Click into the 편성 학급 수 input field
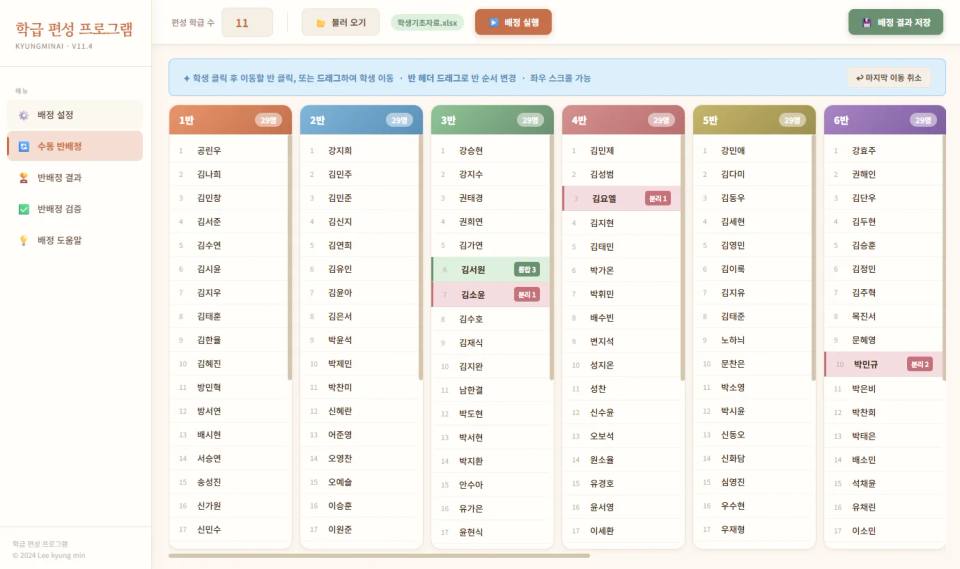The height and width of the screenshot is (569, 960). pyautogui.click(x=247, y=23)
